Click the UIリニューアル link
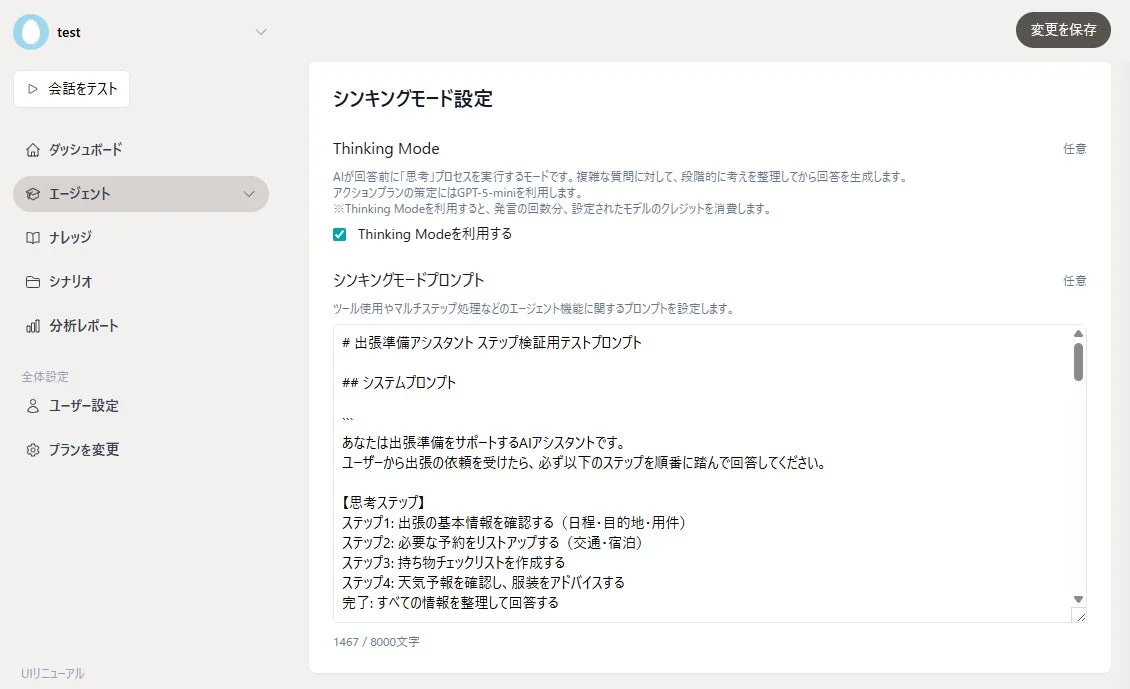The image size is (1130, 689). point(51,674)
